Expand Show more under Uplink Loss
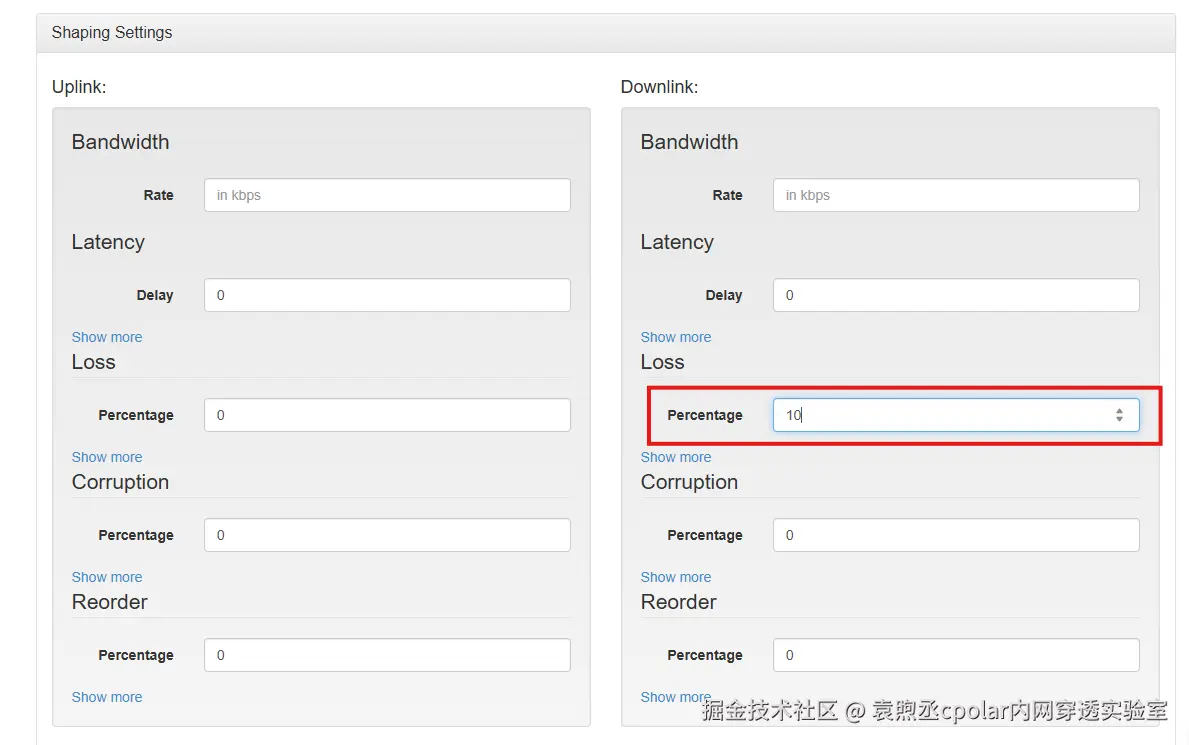The height and width of the screenshot is (745, 1189). tap(107, 457)
